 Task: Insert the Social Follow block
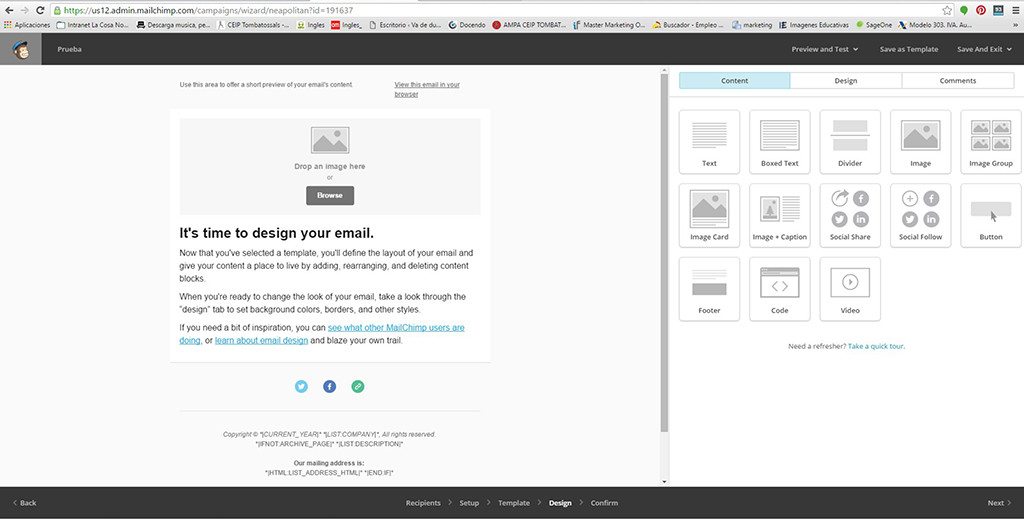coord(921,215)
